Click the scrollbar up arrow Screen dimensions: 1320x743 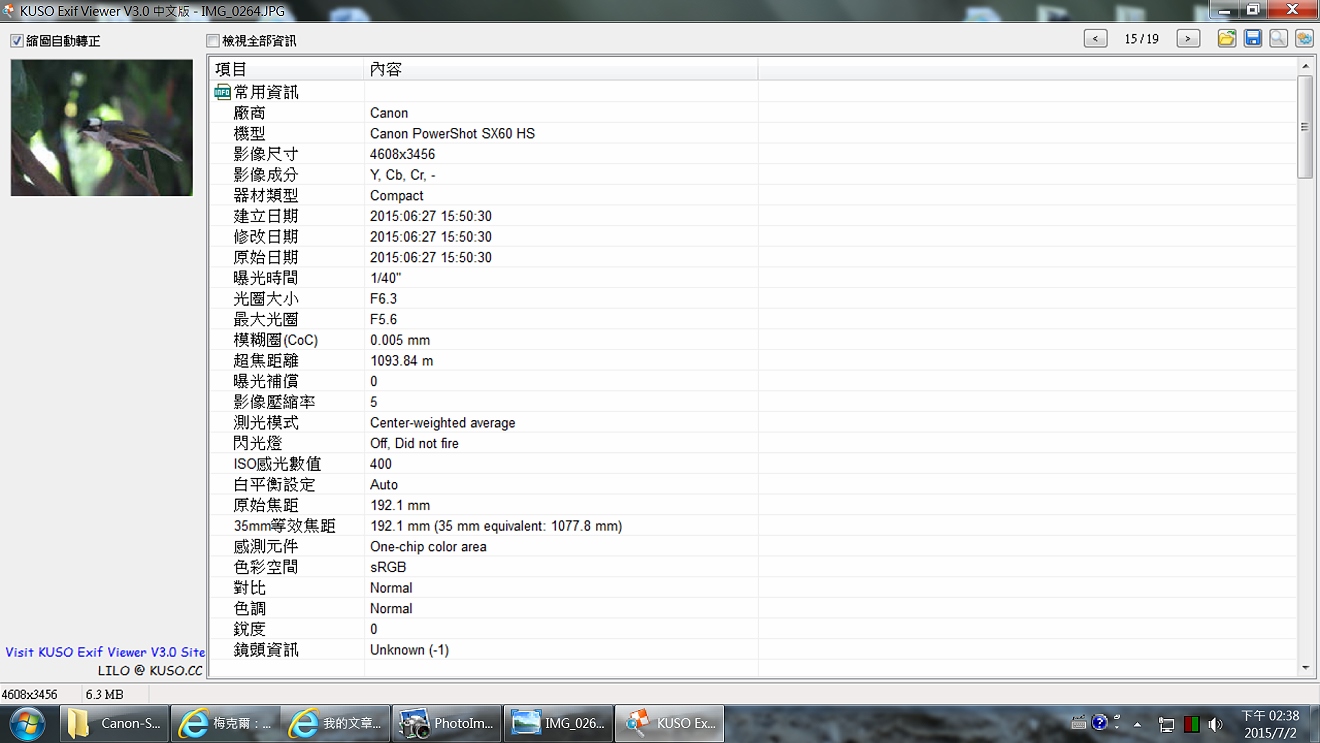(1305, 66)
